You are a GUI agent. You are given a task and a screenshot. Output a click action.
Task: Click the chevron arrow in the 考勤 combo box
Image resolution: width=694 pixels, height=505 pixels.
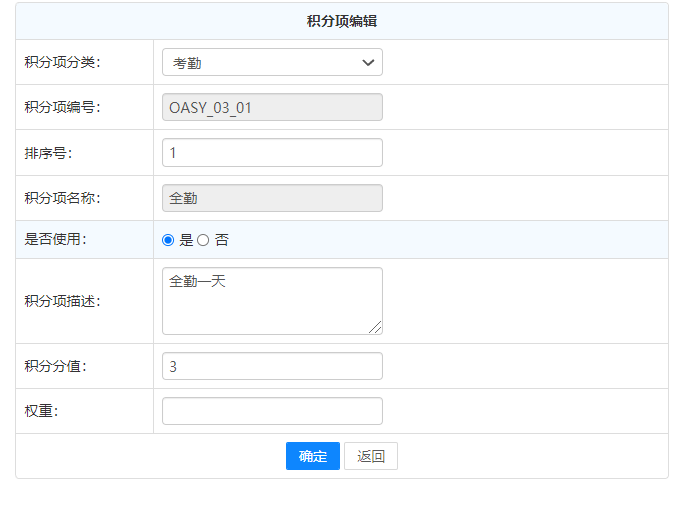368,63
